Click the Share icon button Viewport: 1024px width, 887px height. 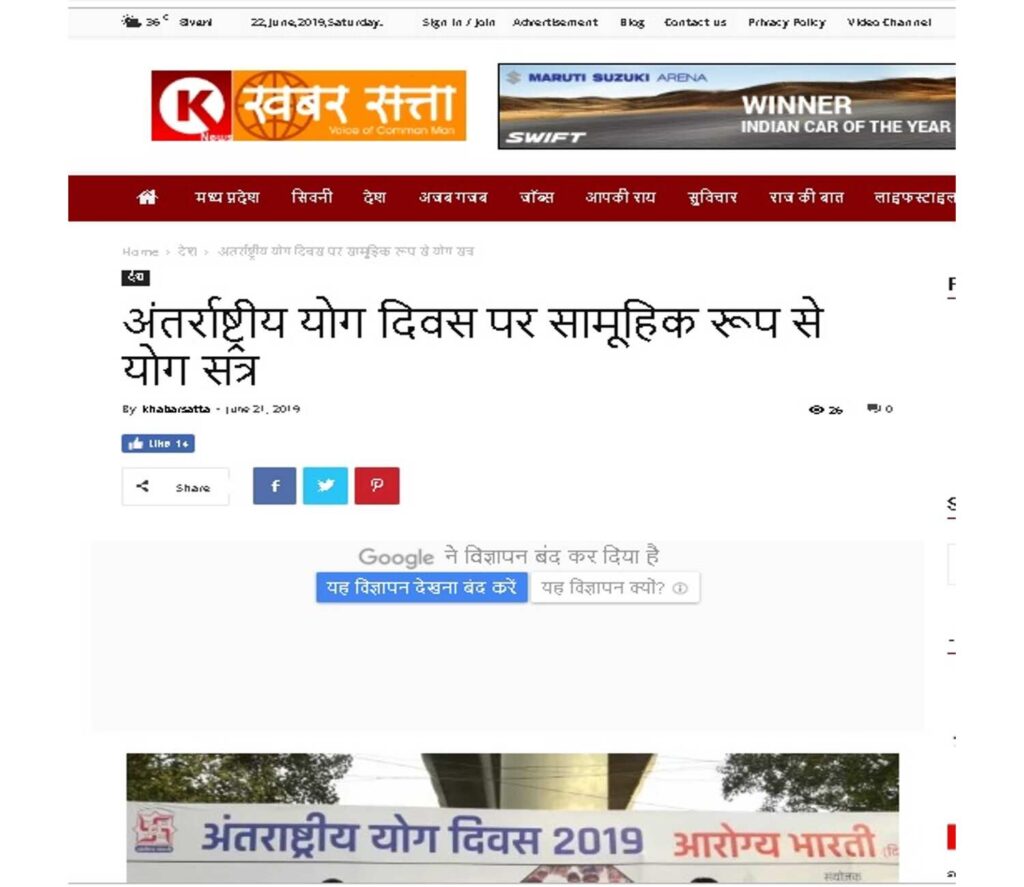[x=175, y=487]
